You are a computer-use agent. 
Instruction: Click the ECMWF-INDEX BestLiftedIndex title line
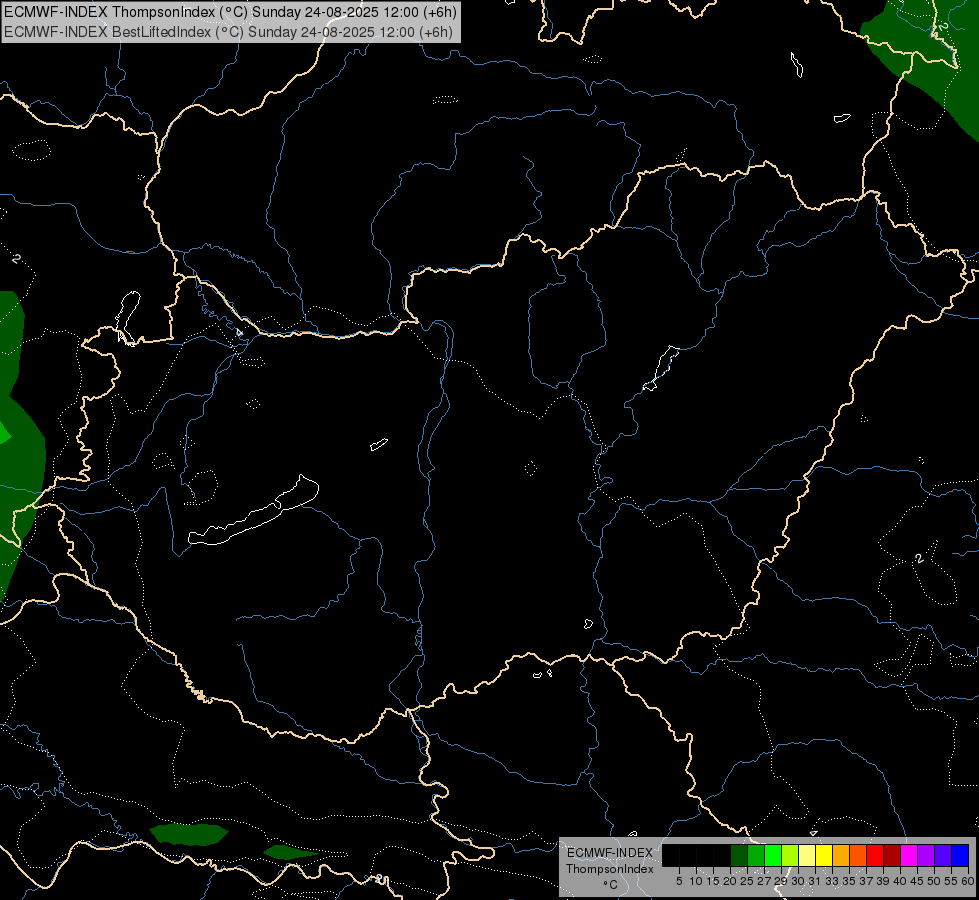click(229, 32)
